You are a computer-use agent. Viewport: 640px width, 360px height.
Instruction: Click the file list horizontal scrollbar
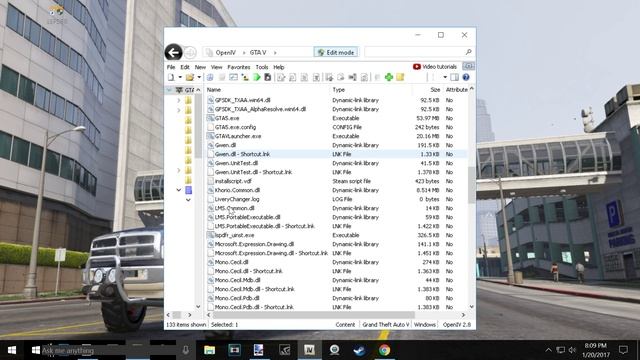point(313,315)
